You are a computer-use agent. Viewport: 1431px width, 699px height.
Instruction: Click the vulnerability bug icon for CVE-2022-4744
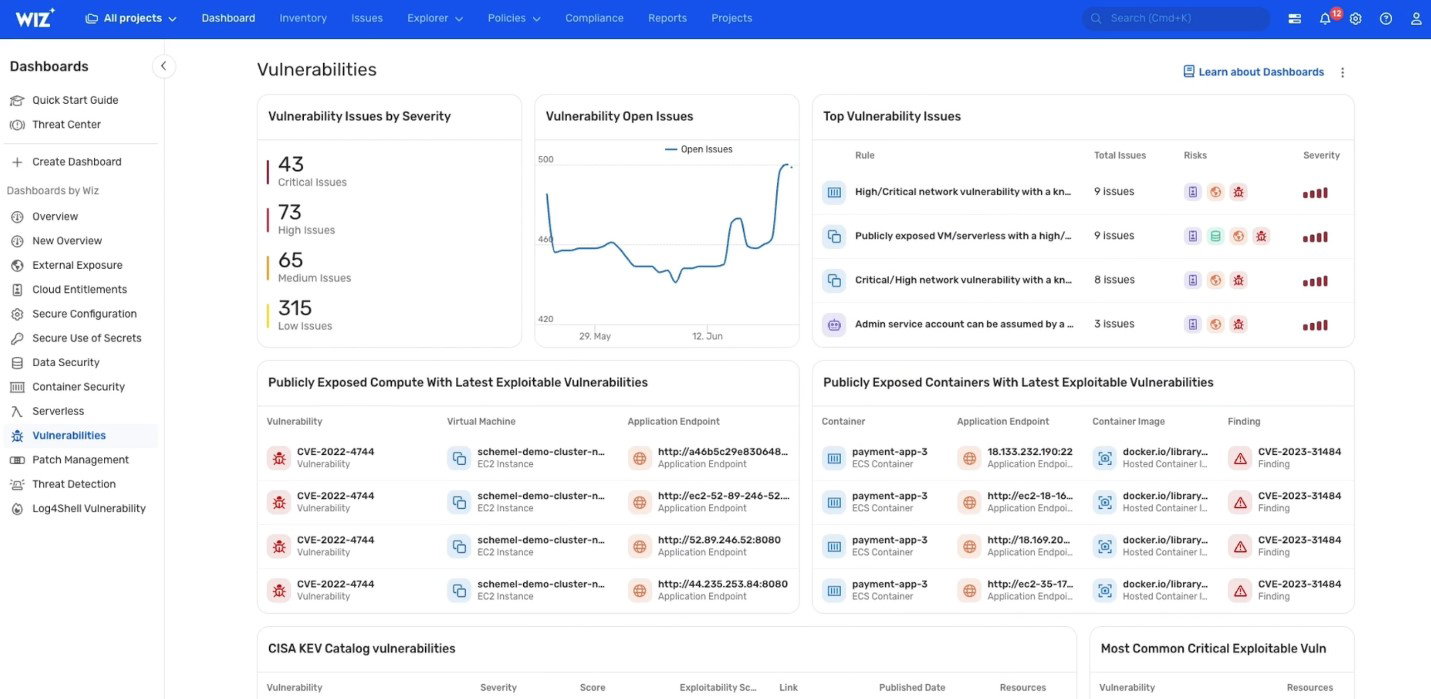click(x=278, y=457)
